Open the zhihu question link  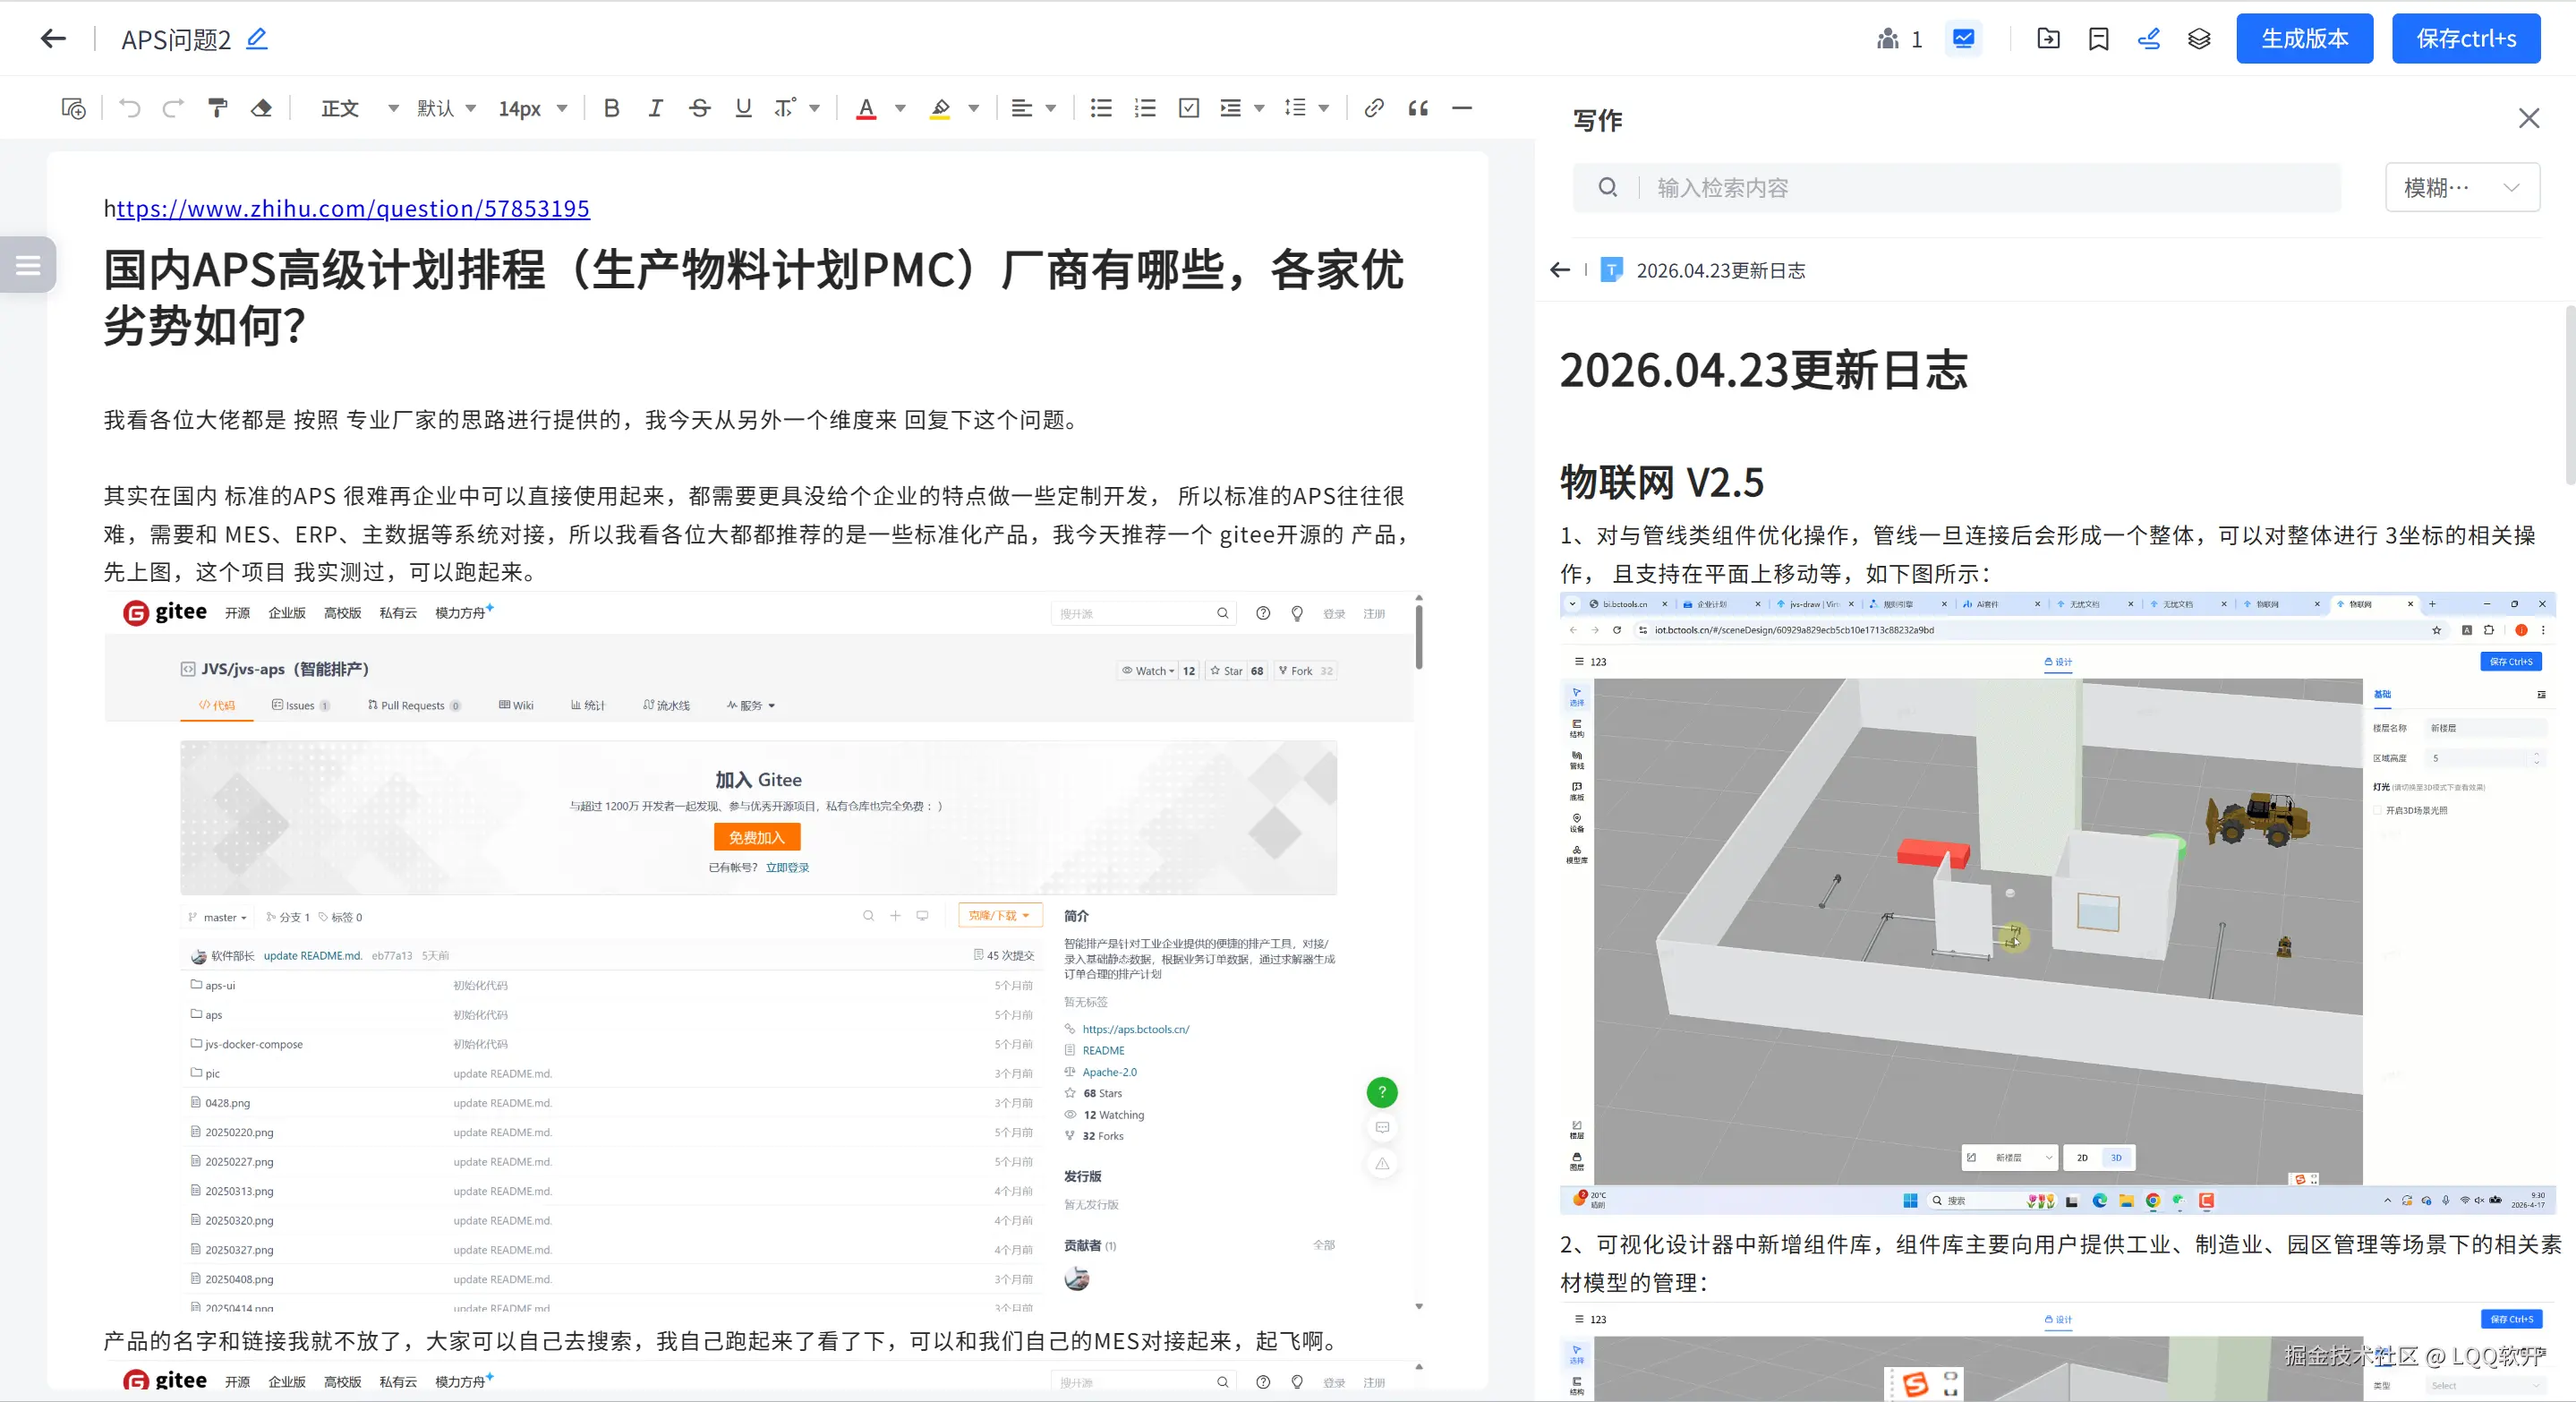tap(353, 209)
